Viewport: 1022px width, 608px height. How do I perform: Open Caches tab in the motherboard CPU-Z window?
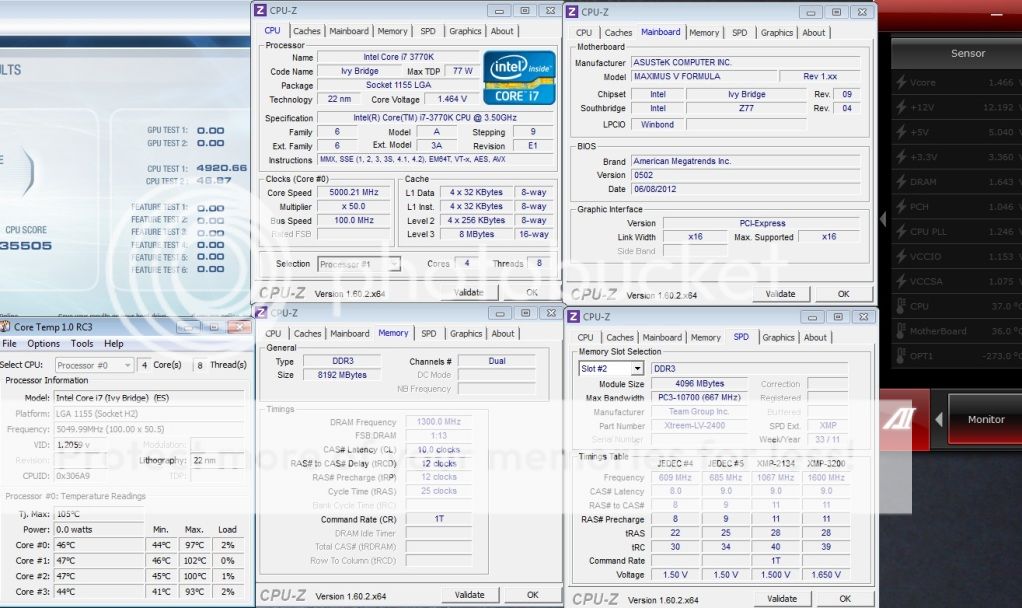(618, 33)
